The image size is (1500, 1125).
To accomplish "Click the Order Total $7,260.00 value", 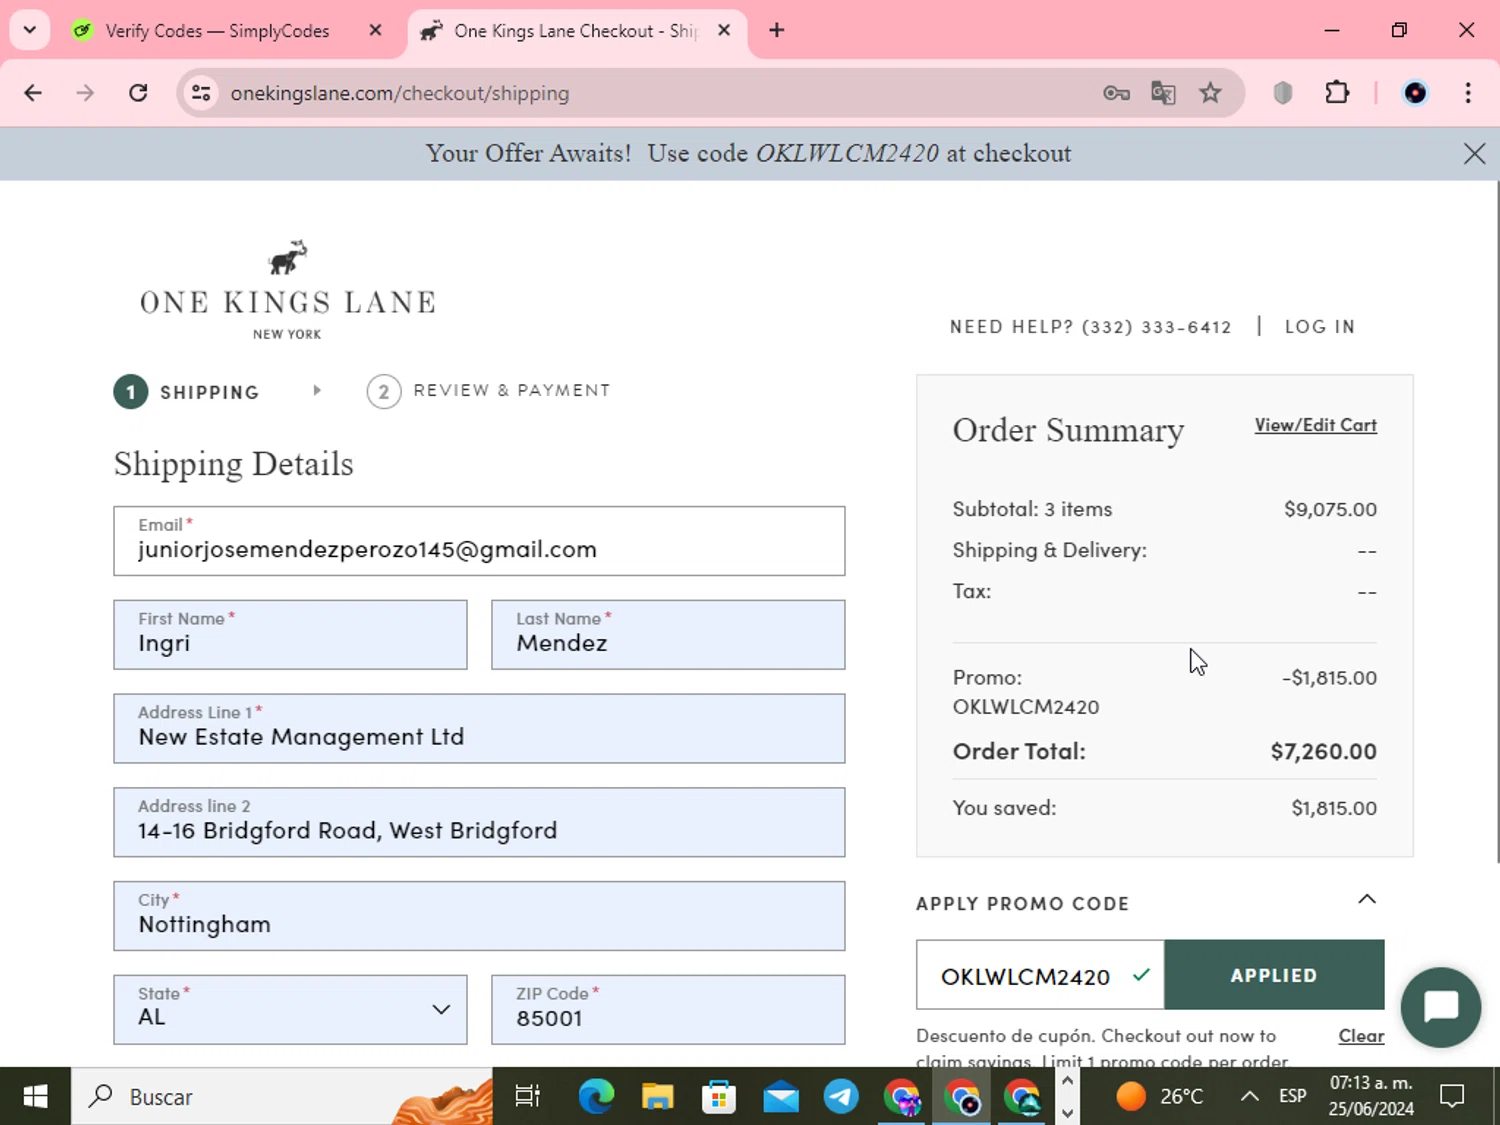I will pos(1323,751).
